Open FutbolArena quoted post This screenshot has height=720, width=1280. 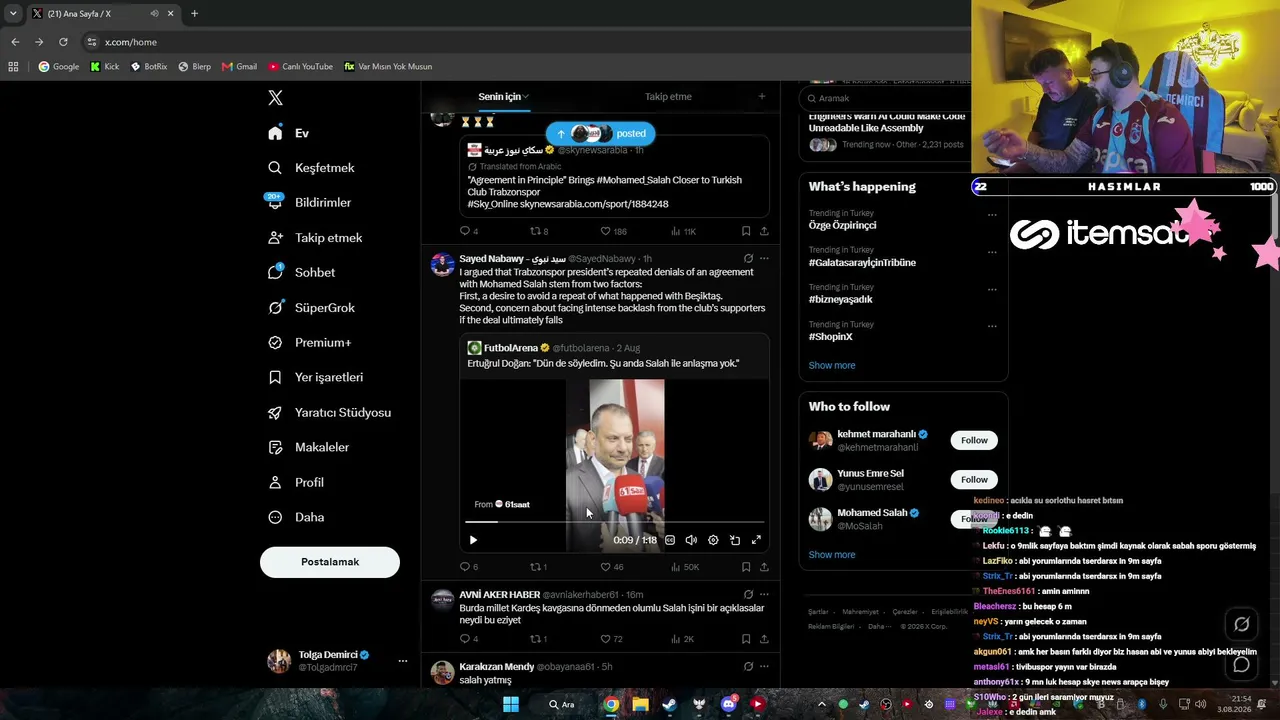[614, 444]
